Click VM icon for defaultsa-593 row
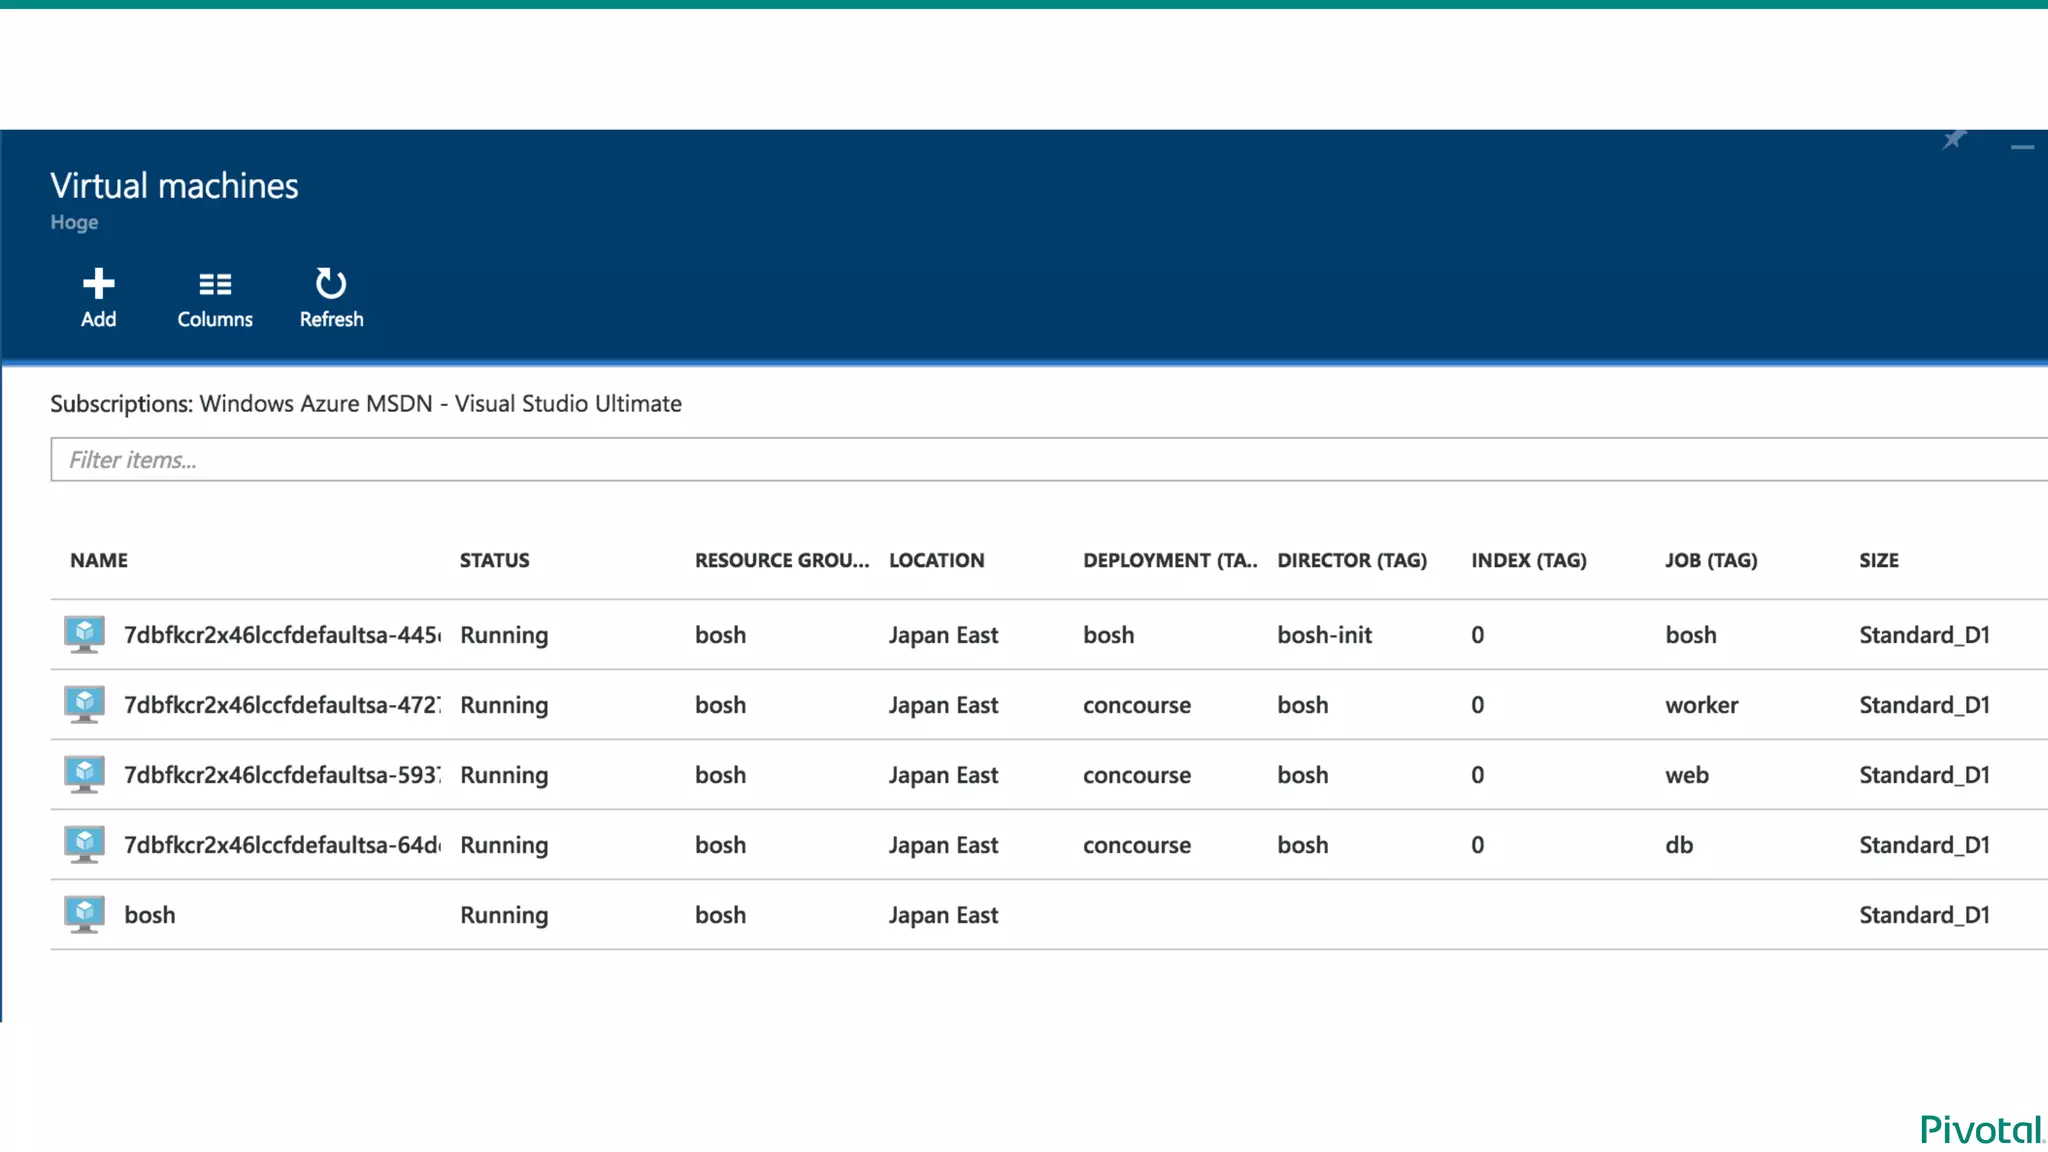Image resolution: width=2048 pixels, height=1152 pixels. pyautogui.click(x=85, y=774)
